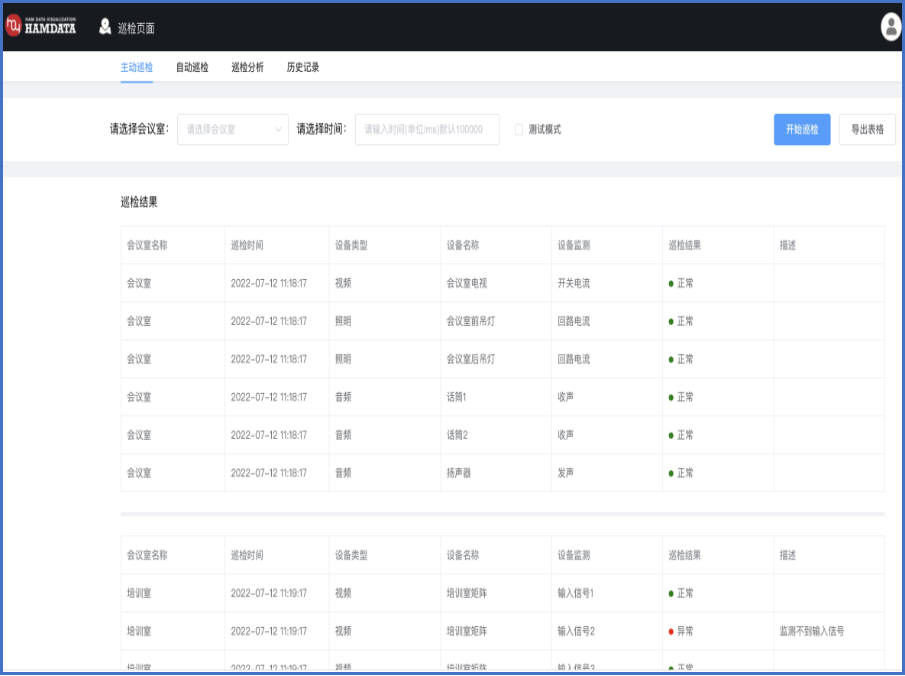Click the user icon beside 巡检页面

pyautogui.click(x=105, y=27)
